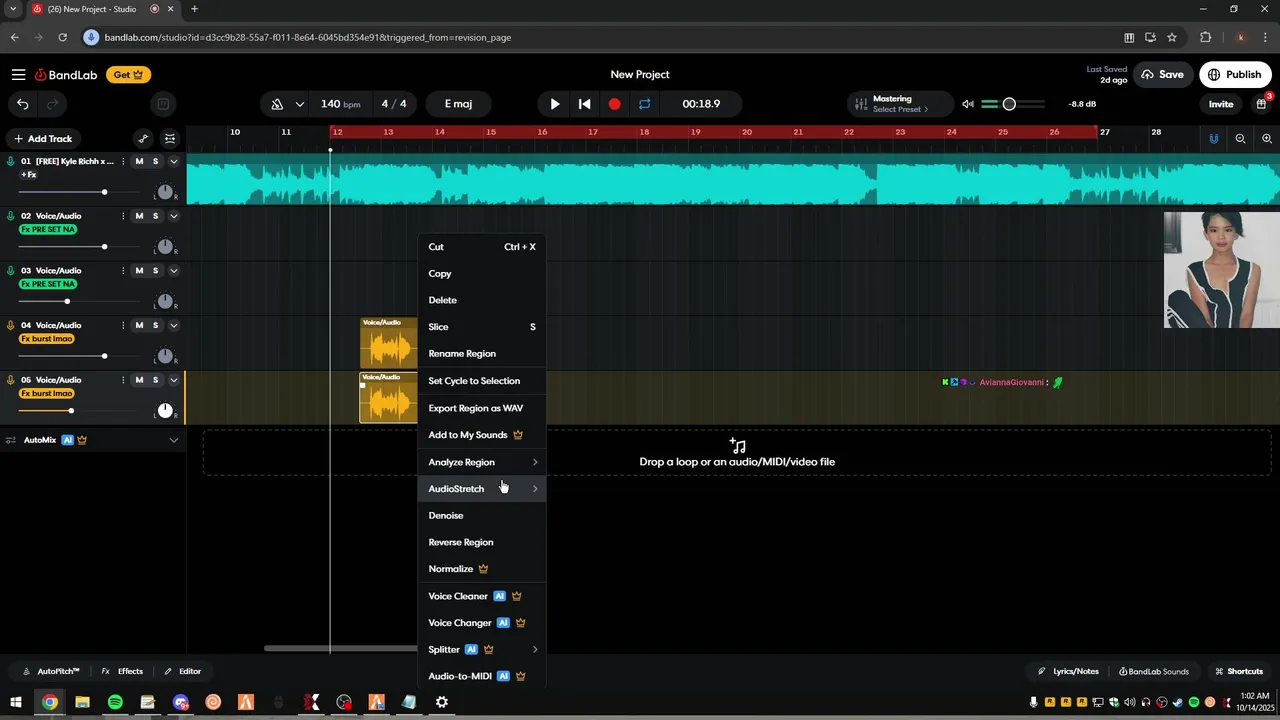Zoom out the timeline
The height and width of the screenshot is (720, 1280).
point(1240,139)
